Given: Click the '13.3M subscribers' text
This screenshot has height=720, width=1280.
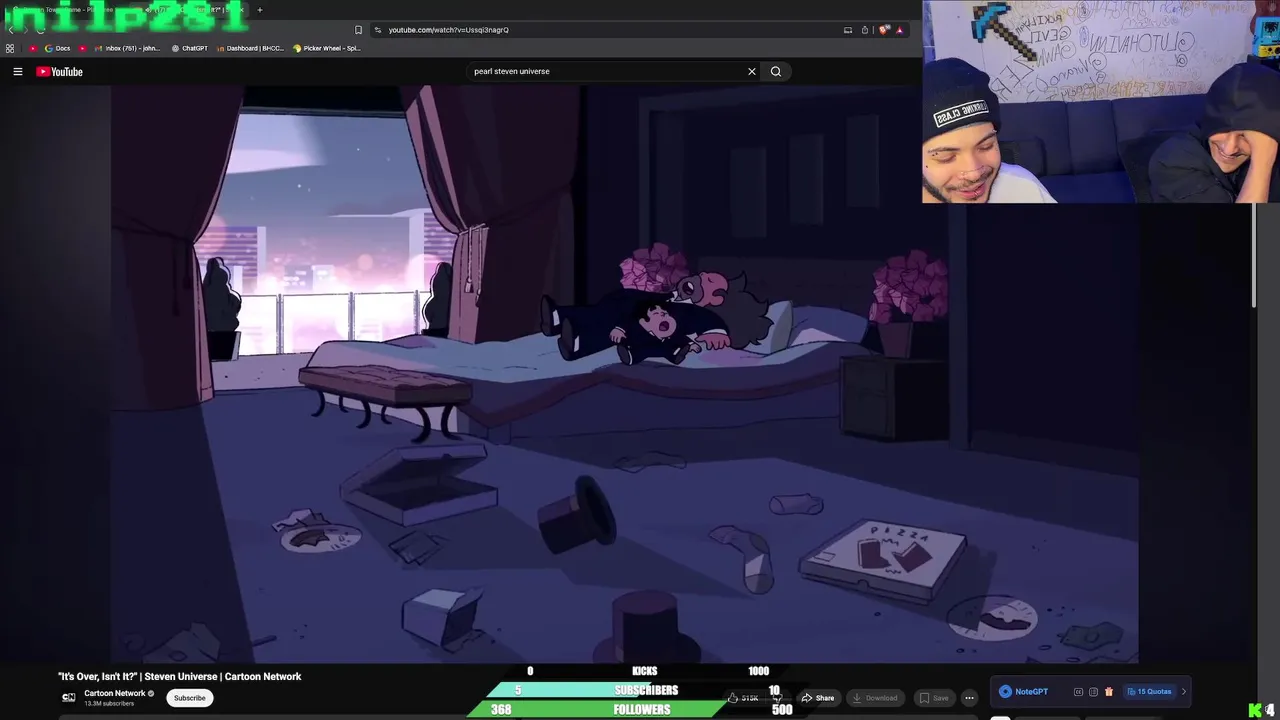Looking at the screenshot, I should [109, 704].
